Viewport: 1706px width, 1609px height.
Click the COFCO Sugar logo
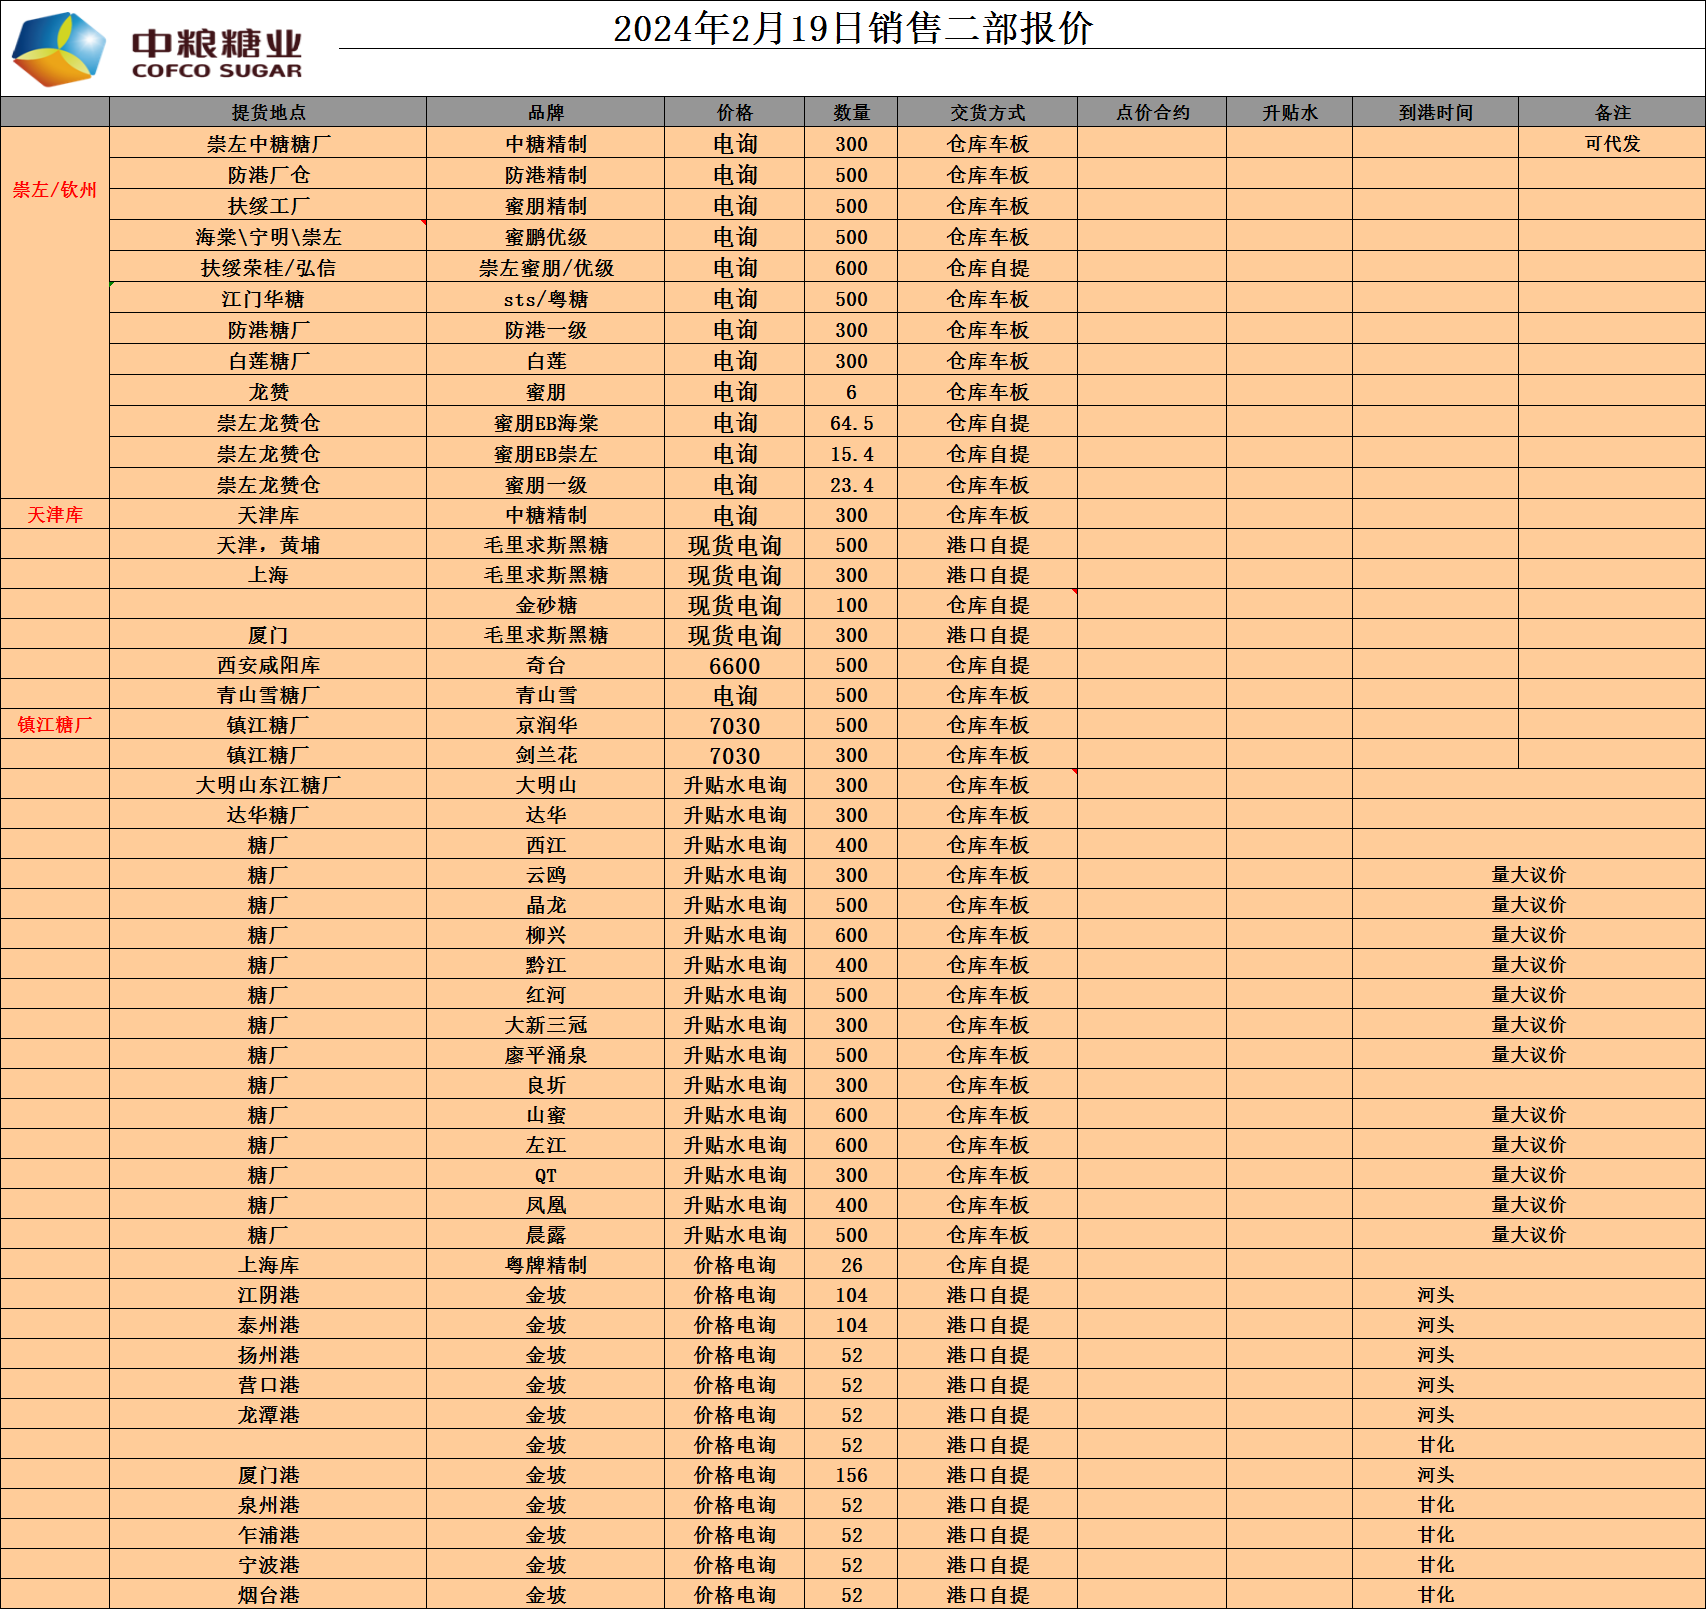tap(158, 50)
